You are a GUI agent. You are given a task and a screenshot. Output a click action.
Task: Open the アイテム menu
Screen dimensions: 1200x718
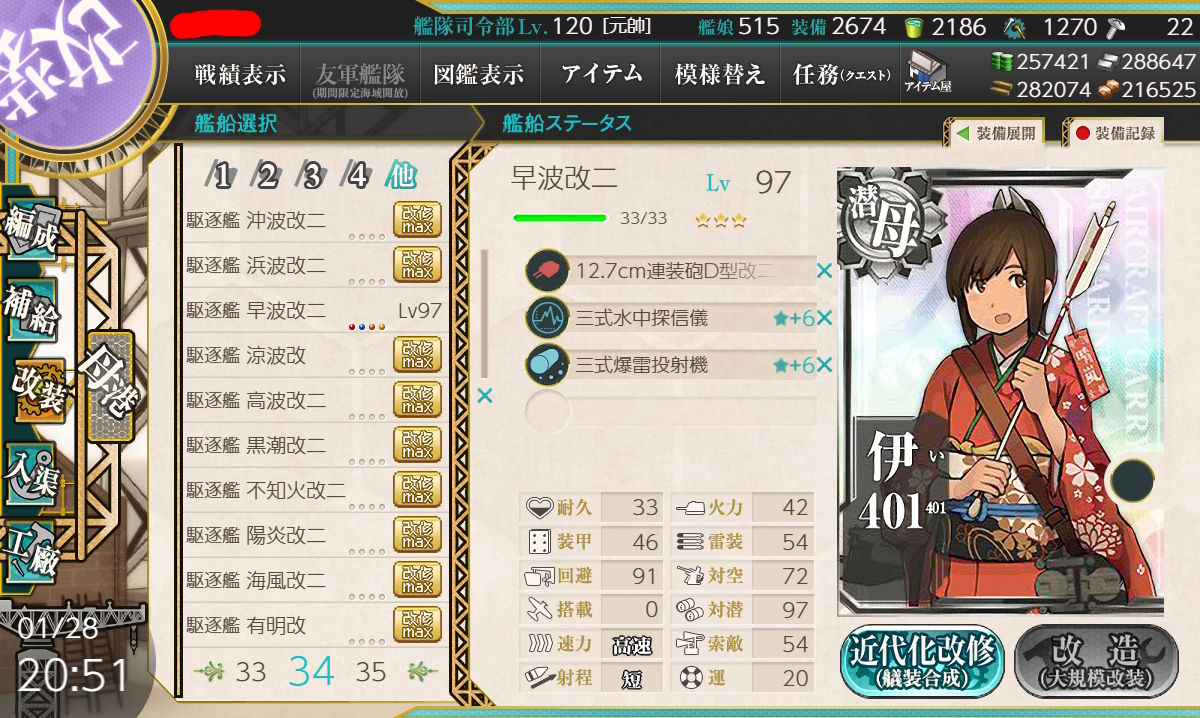pos(601,73)
